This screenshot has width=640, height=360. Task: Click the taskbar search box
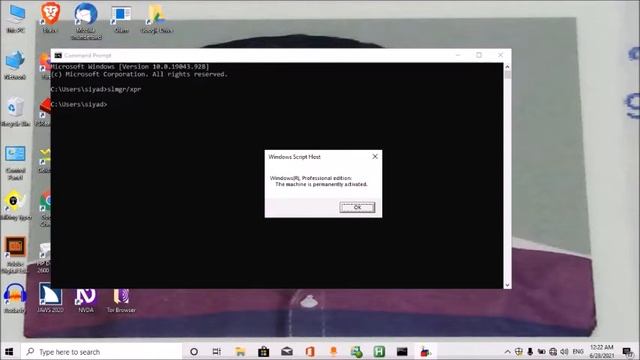click(x=100, y=351)
